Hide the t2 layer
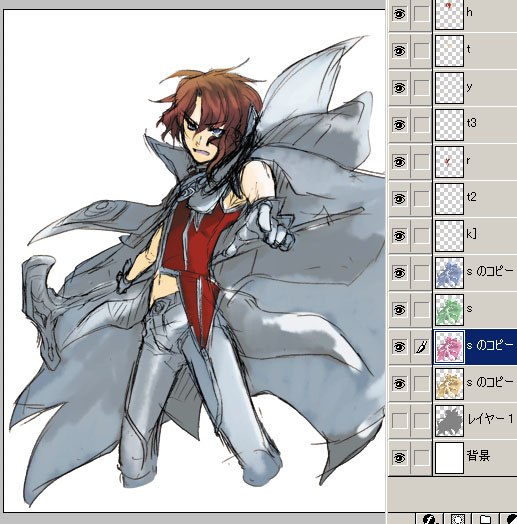This screenshot has width=517, height=524. click(x=399, y=199)
